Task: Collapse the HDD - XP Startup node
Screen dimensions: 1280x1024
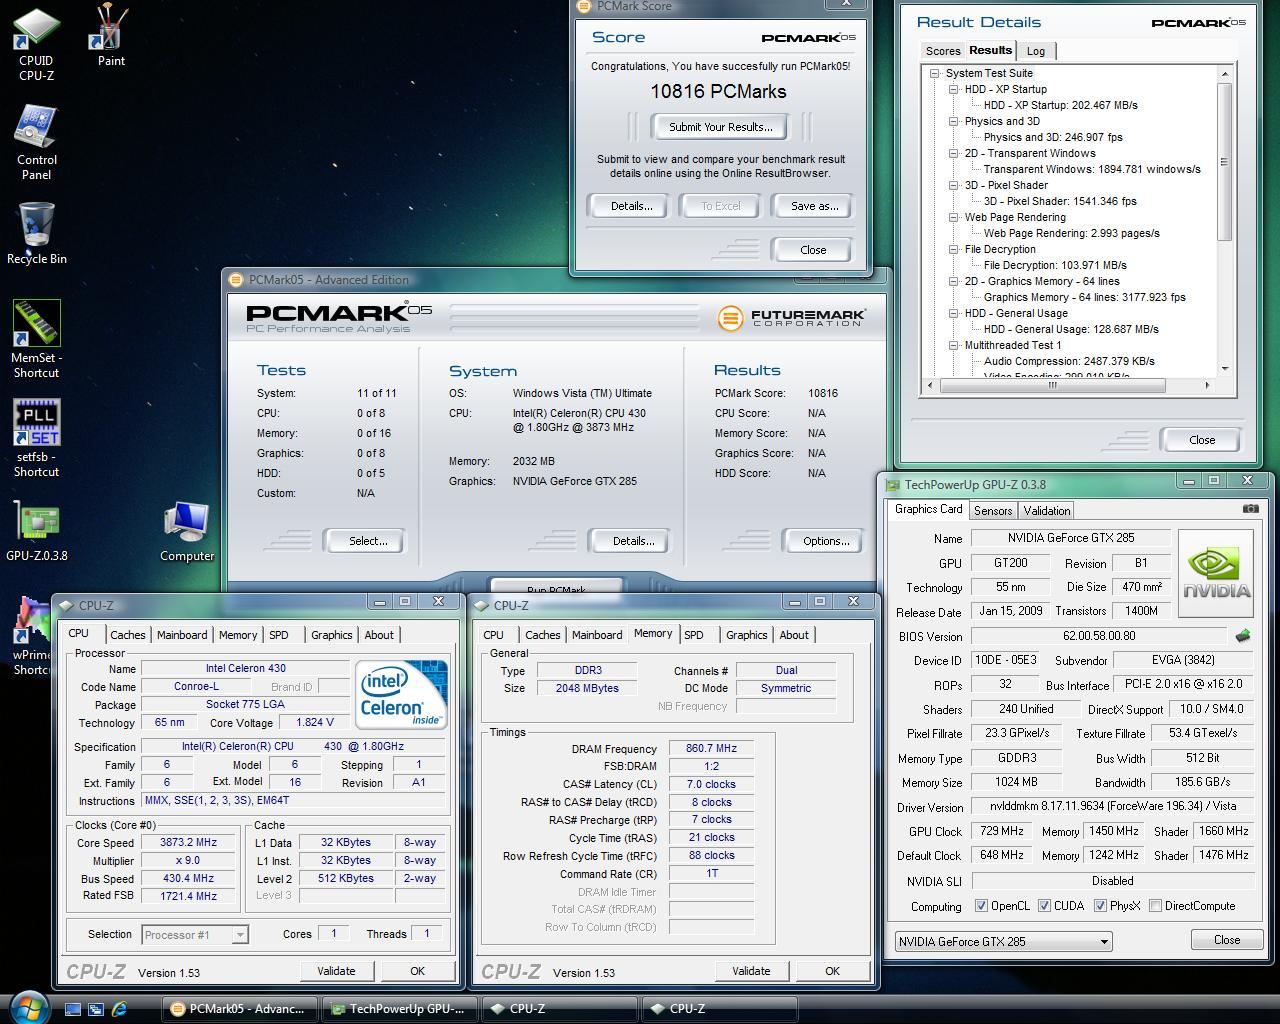Action: pos(954,89)
